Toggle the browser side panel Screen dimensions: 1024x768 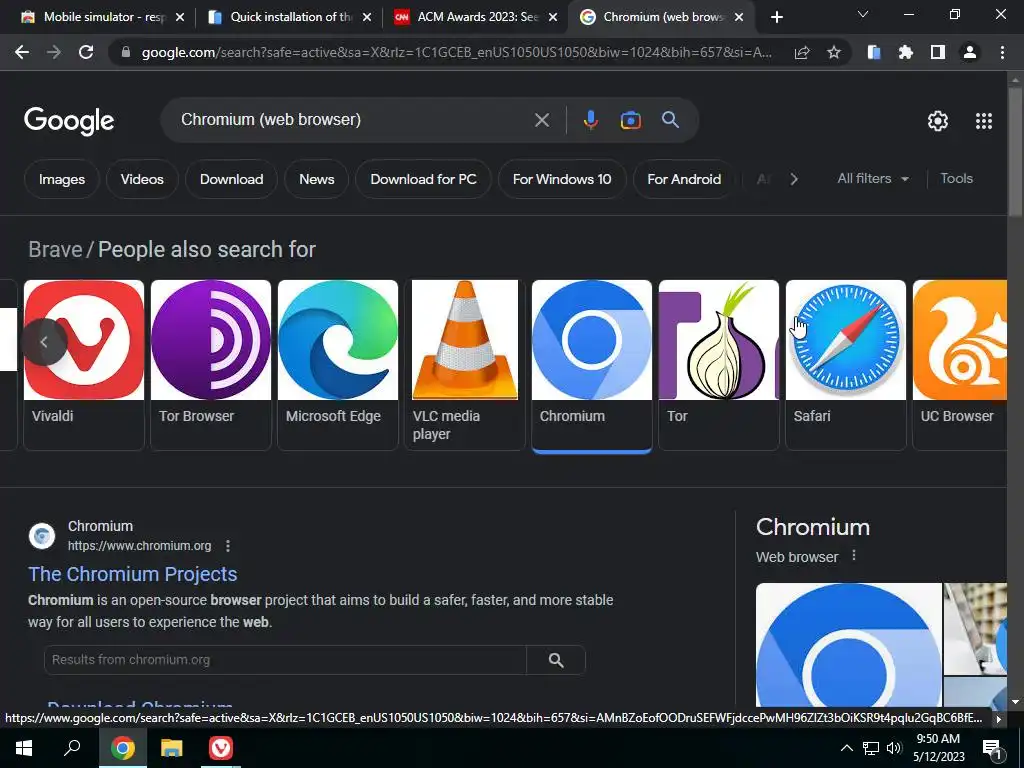click(x=938, y=52)
